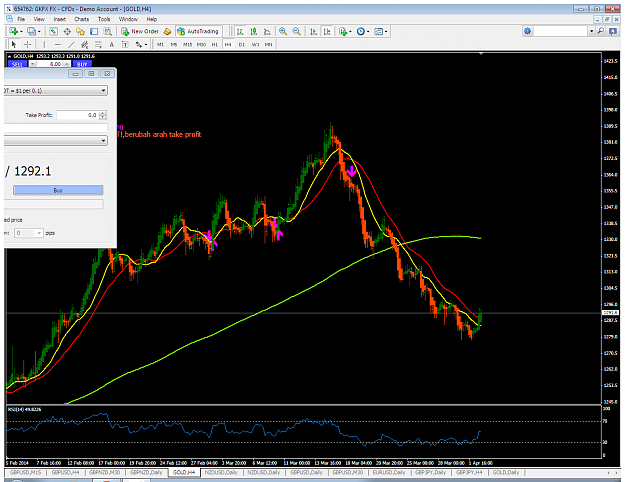The width and height of the screenshot is (625, 482).
Task: Switch chart to candlestick style
Action: point(254,31)
